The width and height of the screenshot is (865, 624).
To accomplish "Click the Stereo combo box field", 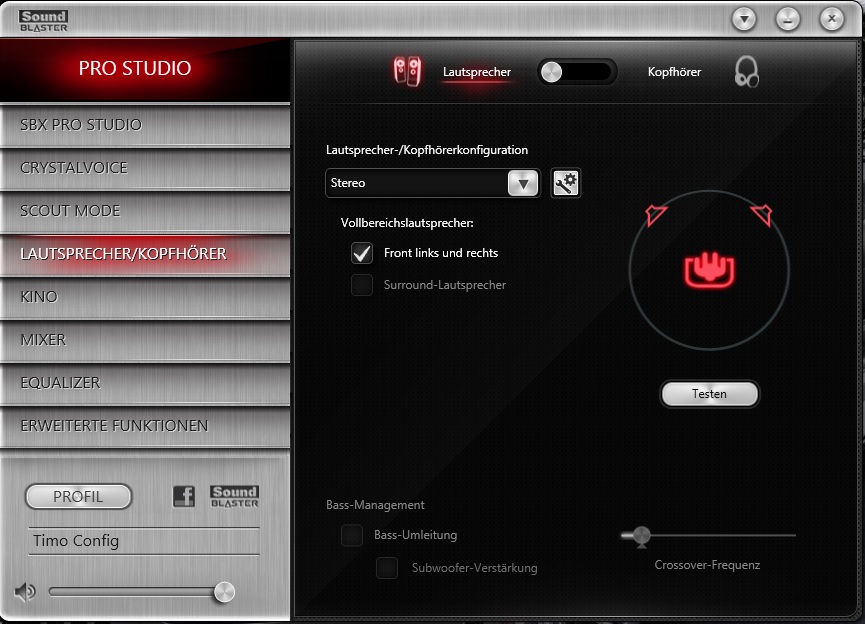I will (x=432, y=183).
